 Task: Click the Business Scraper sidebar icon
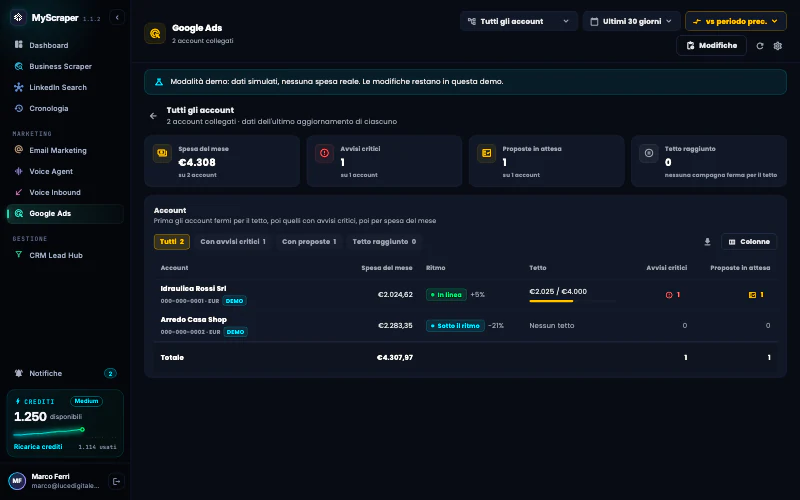click(x=19, y=66)
